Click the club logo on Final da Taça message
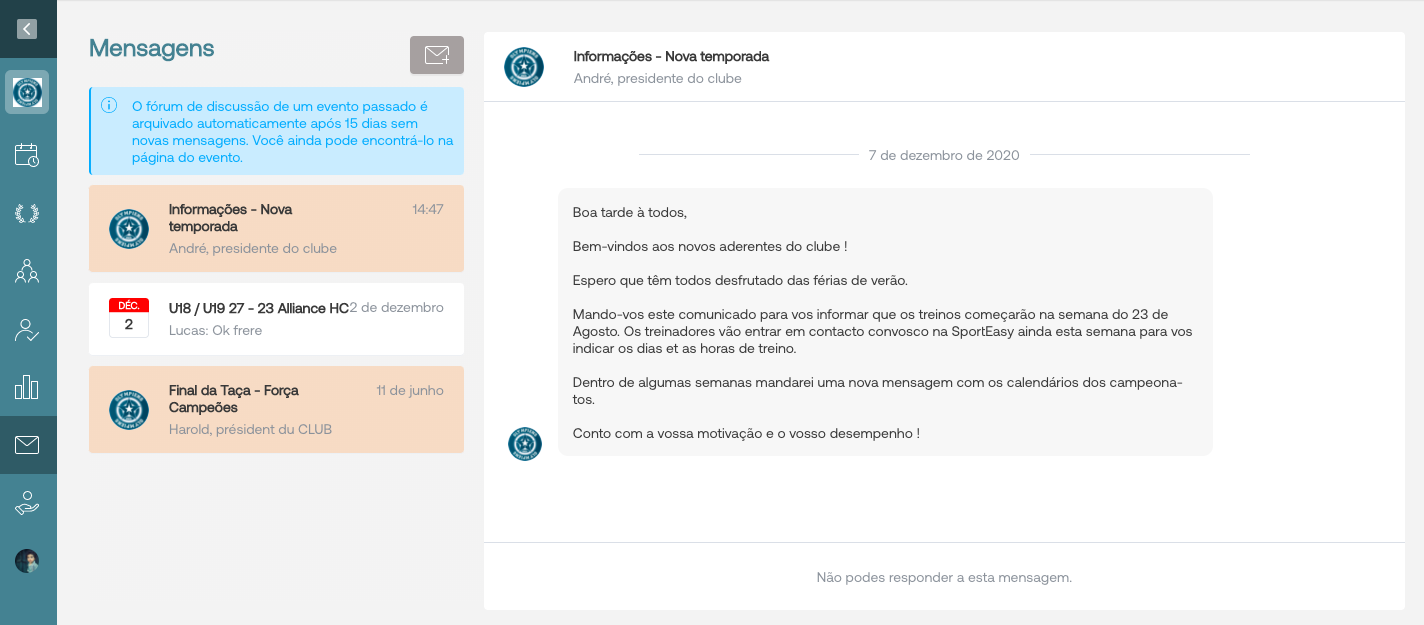 coord(129,410)
